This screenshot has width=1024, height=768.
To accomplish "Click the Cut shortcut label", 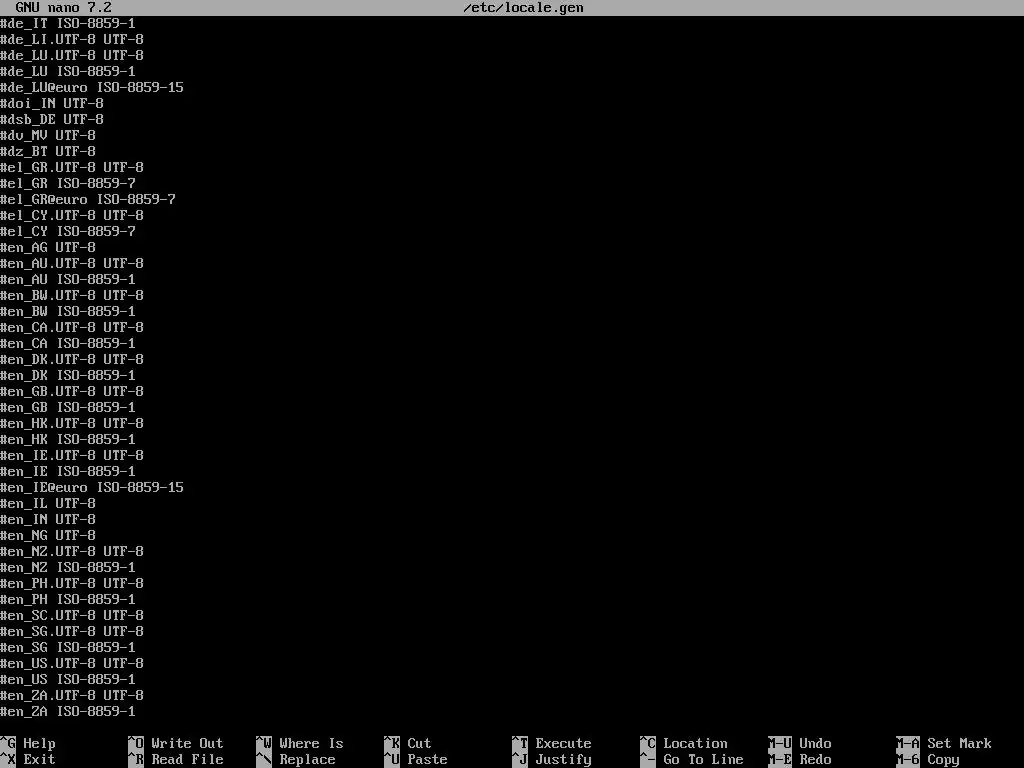I will pyautogui.click(x=419, y=743).
